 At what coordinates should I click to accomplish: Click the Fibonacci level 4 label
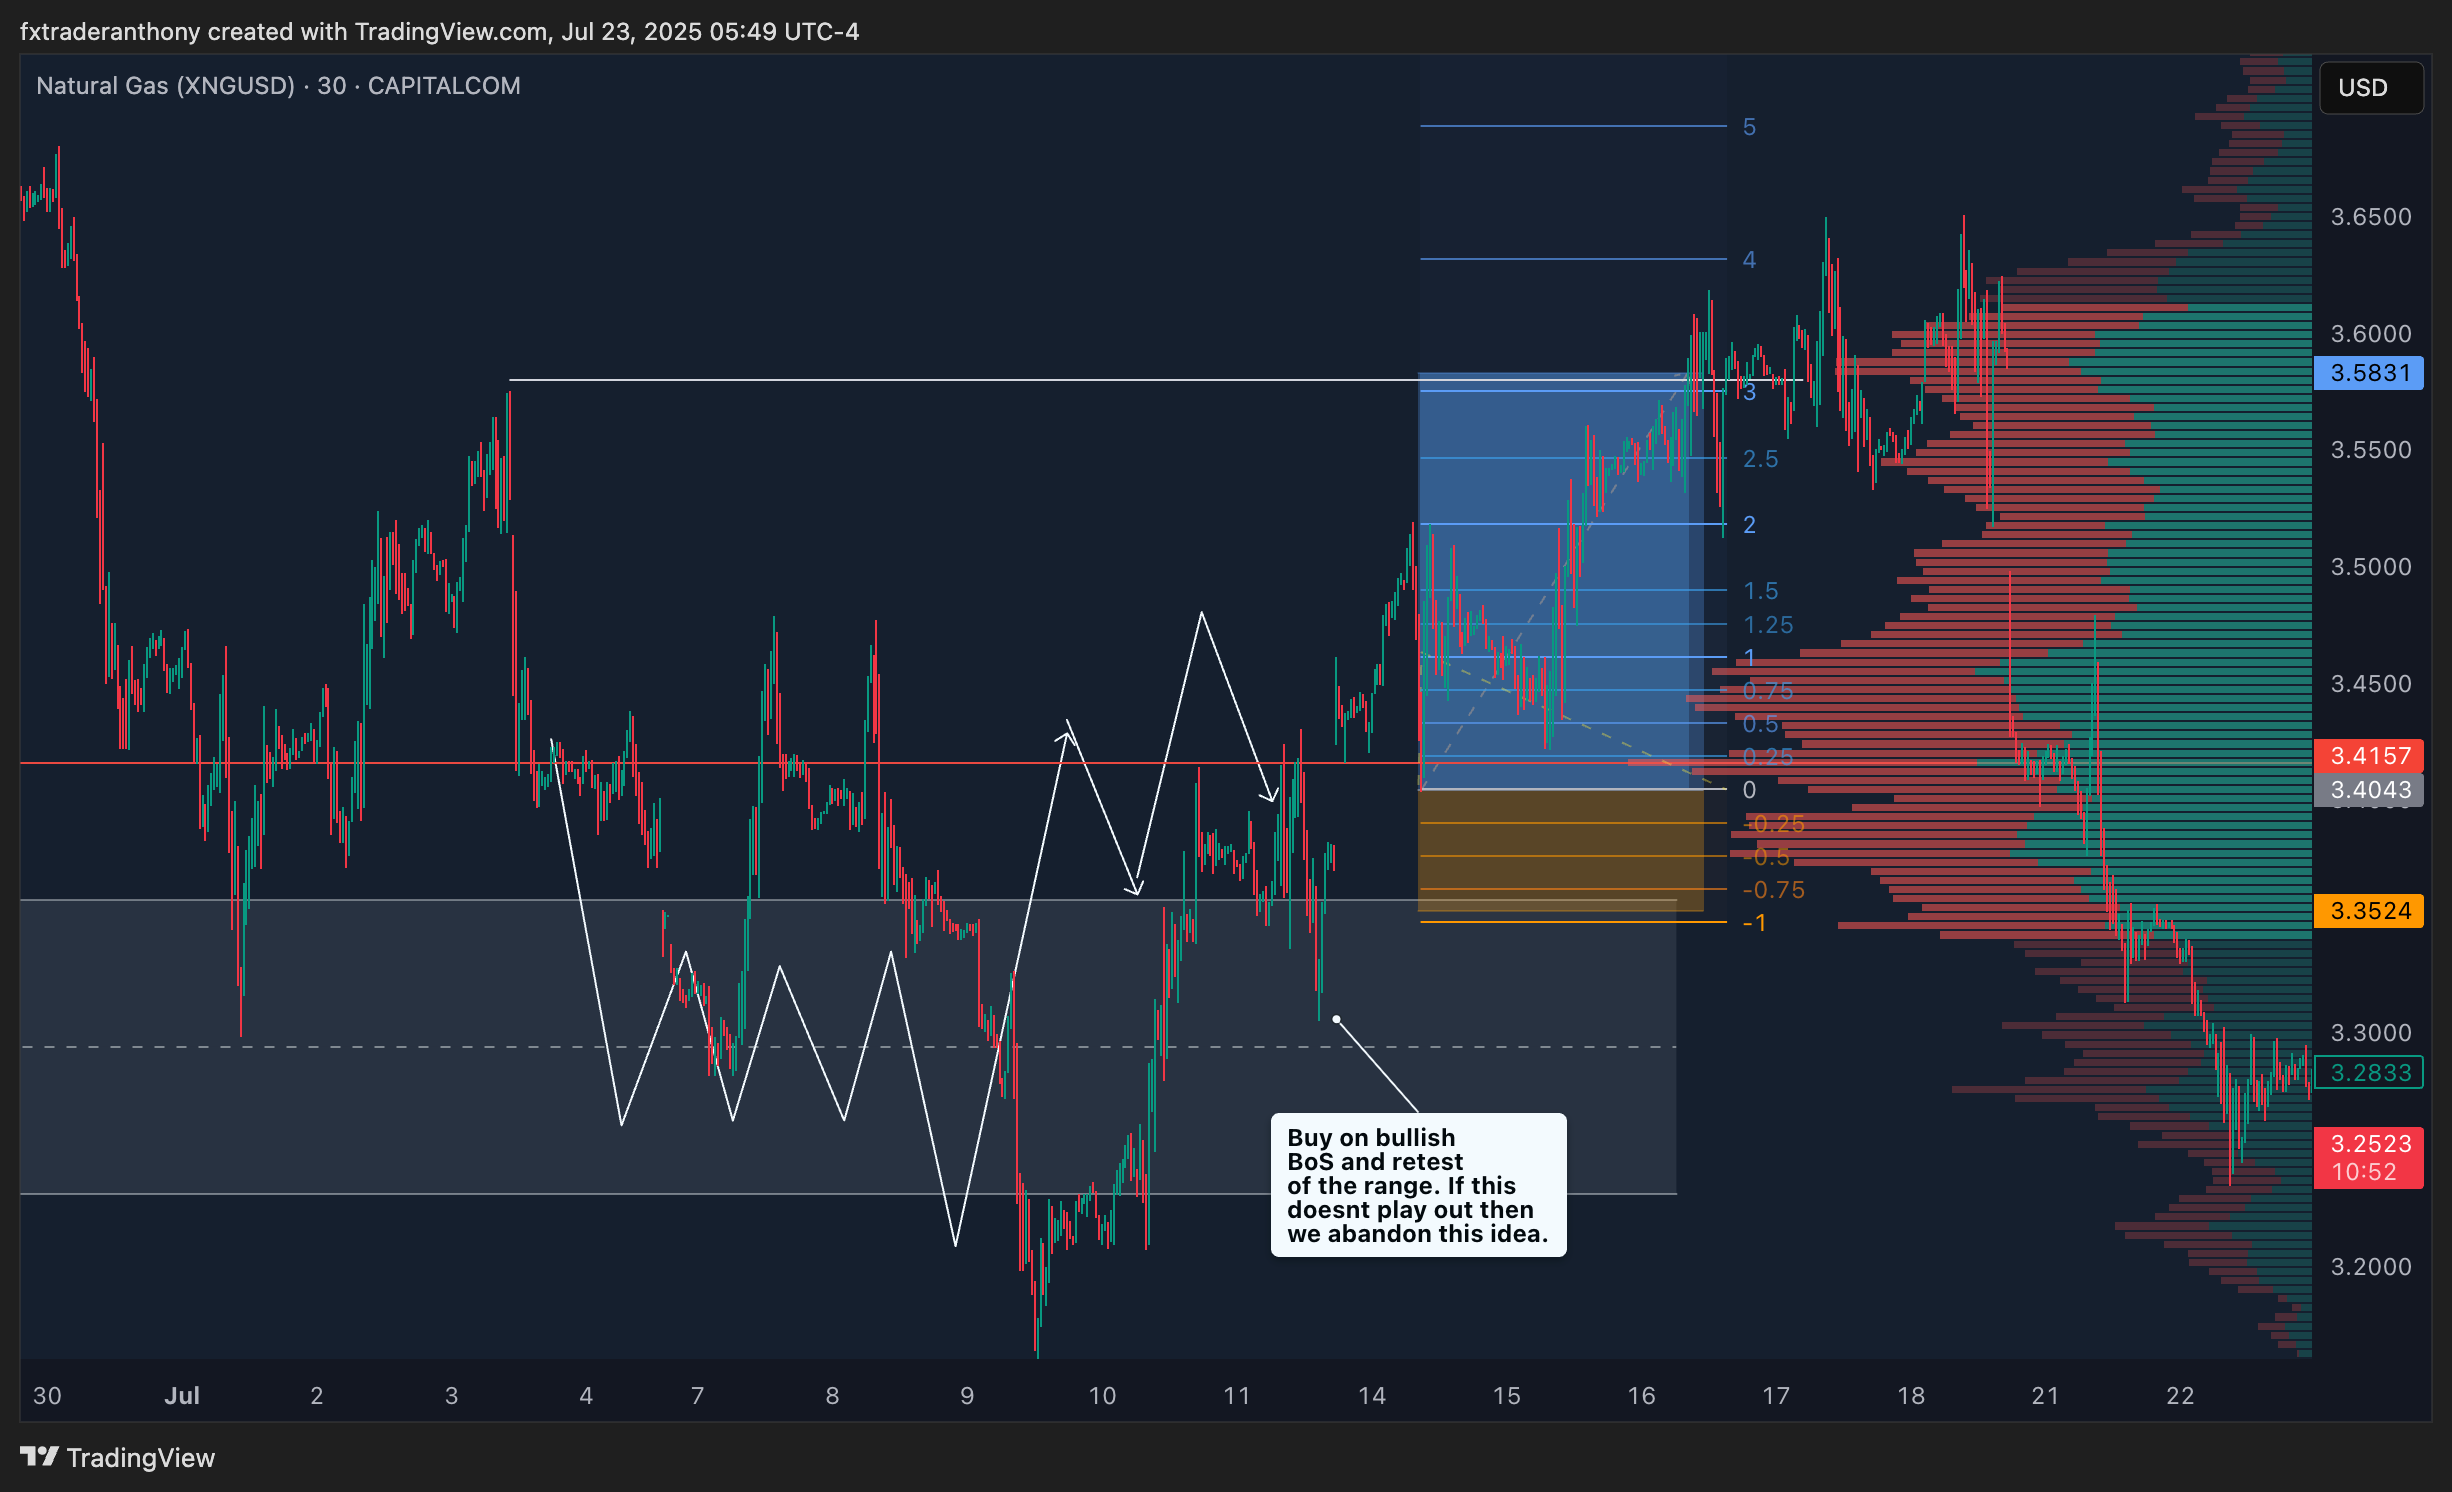(x=1749, y=260)
